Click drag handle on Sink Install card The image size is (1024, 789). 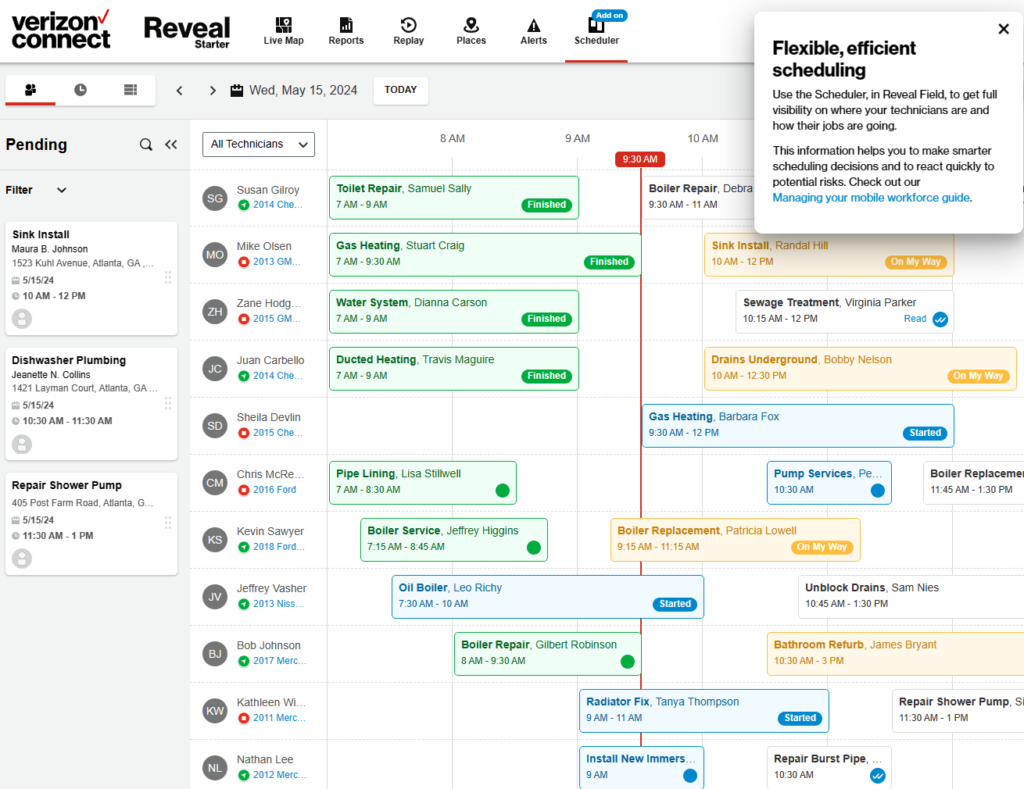(168, 277)
